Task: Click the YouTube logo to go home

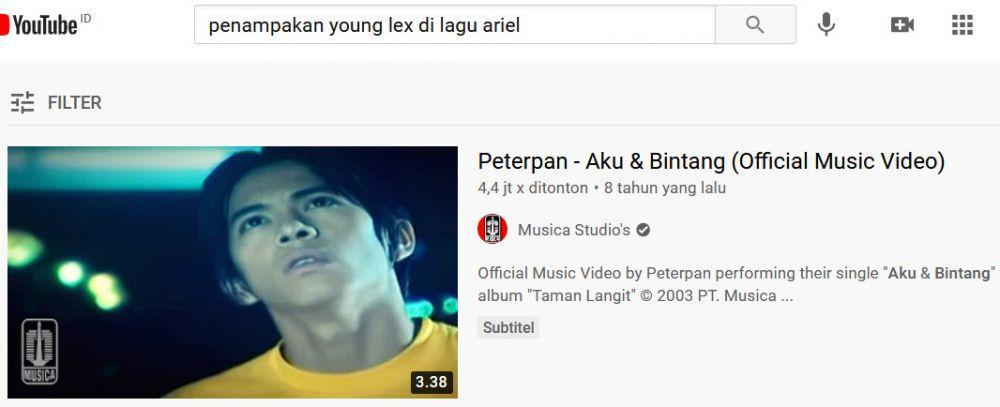Action: [38, 25]
